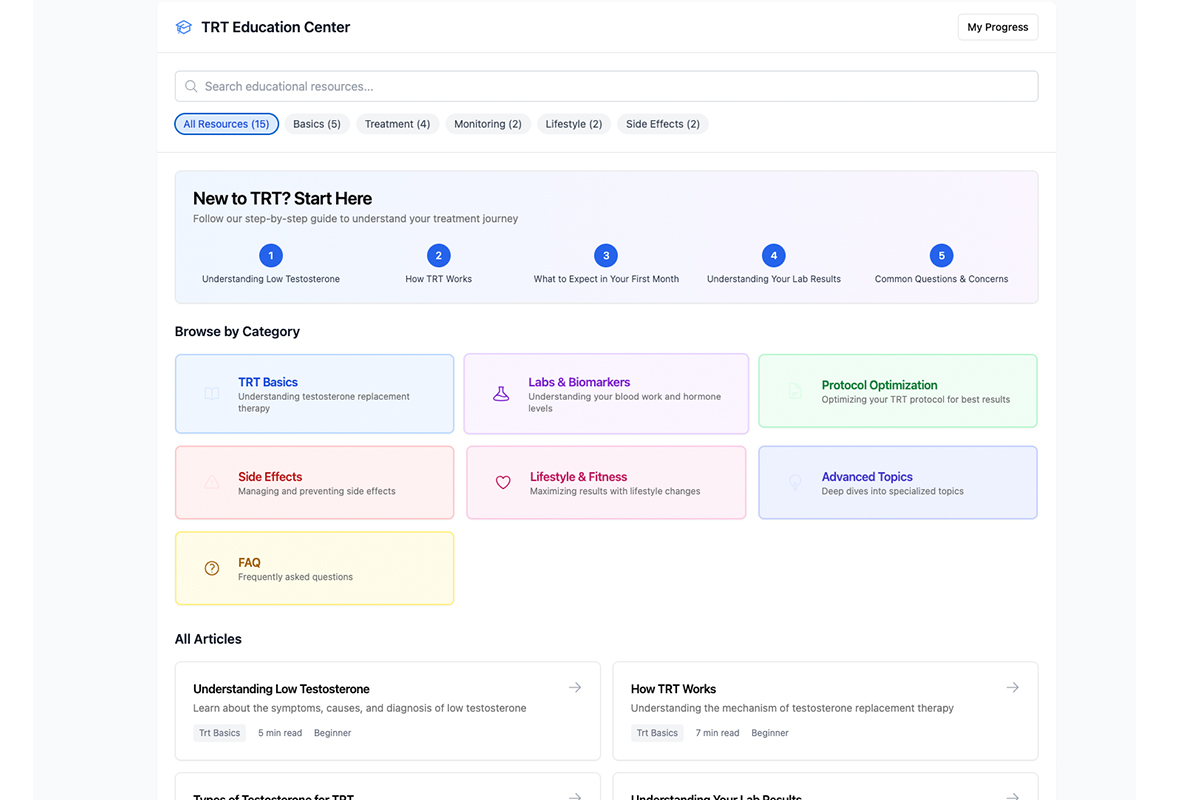Click the Side Effects warning triangle icon
The width and height of the screenshot is (1200, 800).
(x=211, y=482)
